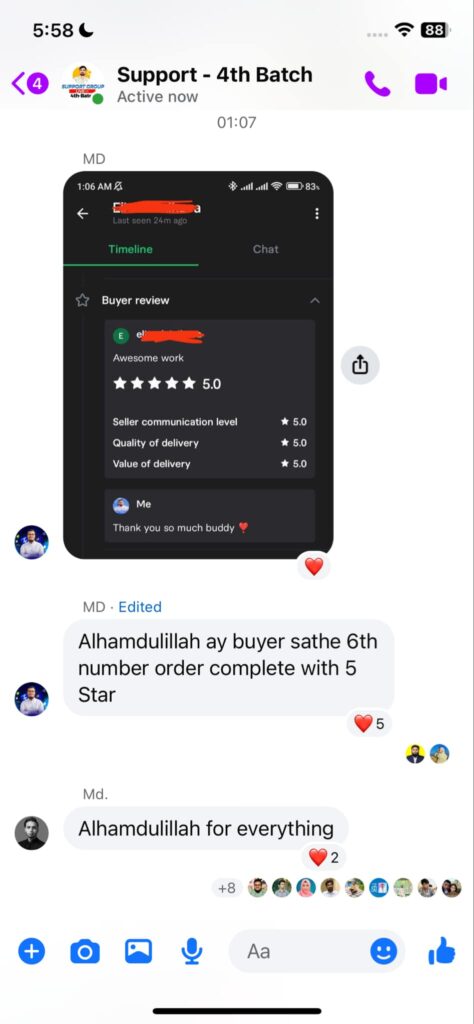Screen dimensions: 474x1024
Task: Open the emoji picker in message field
Action: click(383, 952)
